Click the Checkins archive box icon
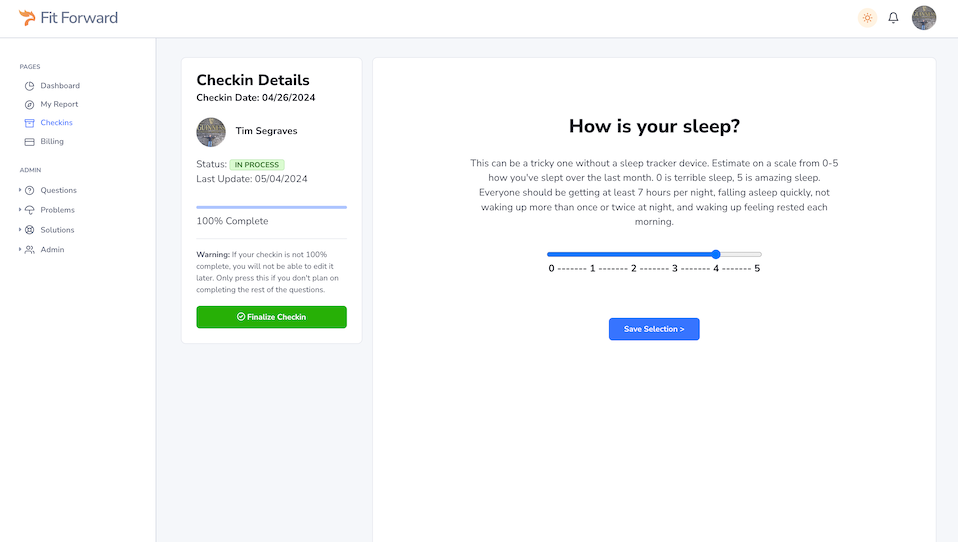Screen dimensions: 958x542 tap(30, 123)
